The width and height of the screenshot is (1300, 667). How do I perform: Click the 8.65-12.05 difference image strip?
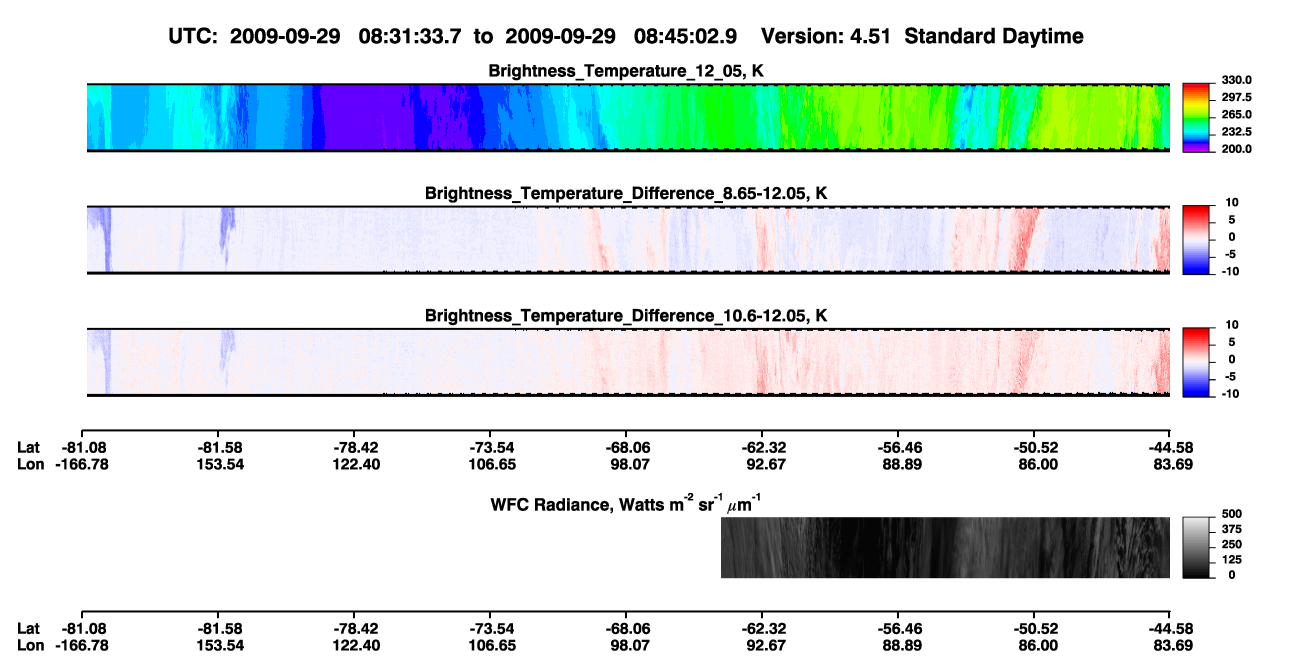[628, 239]
